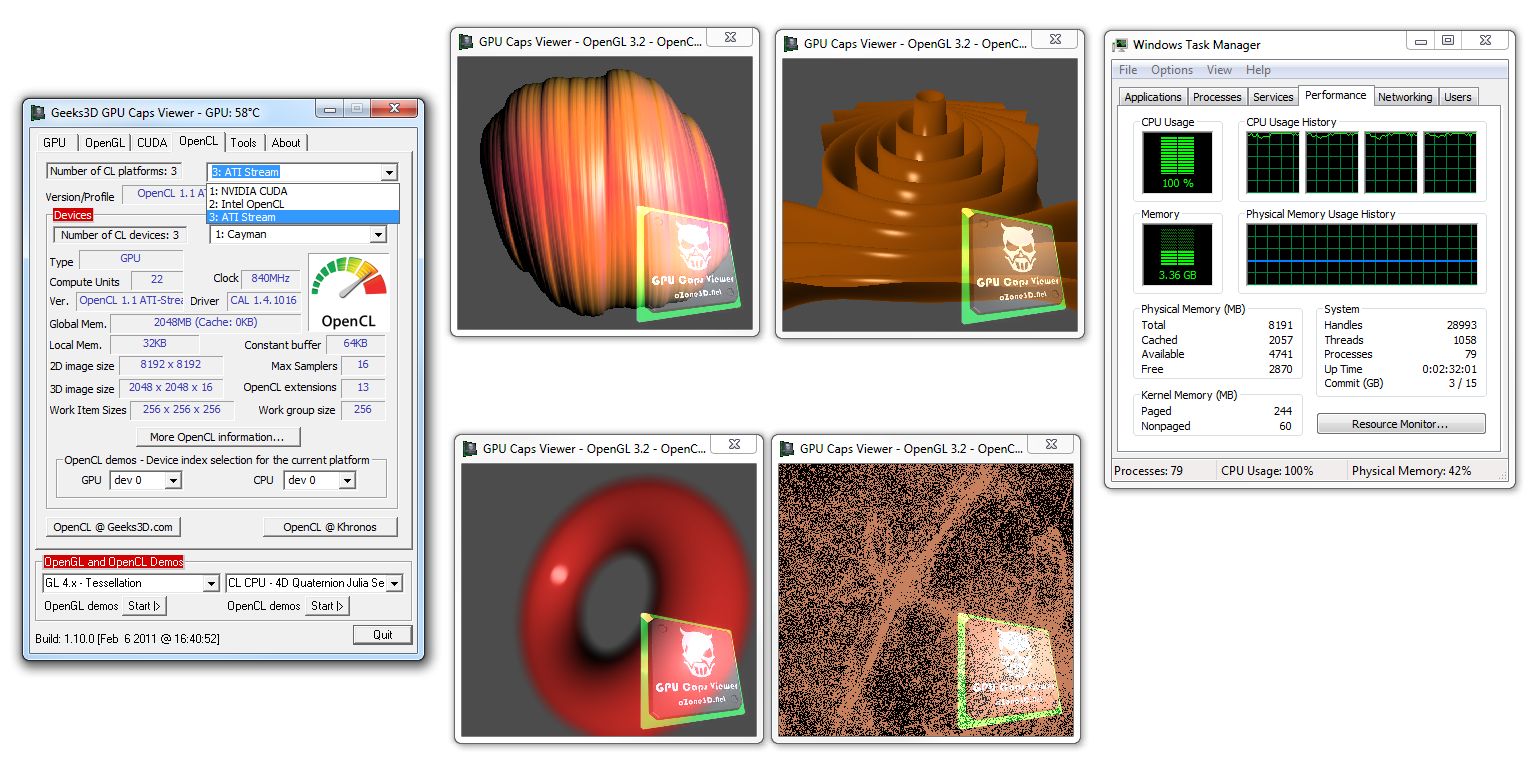Click the Memory 3.36 GB meter
The width and height of the screenshot is (1535, 765).
[1177, 254]
